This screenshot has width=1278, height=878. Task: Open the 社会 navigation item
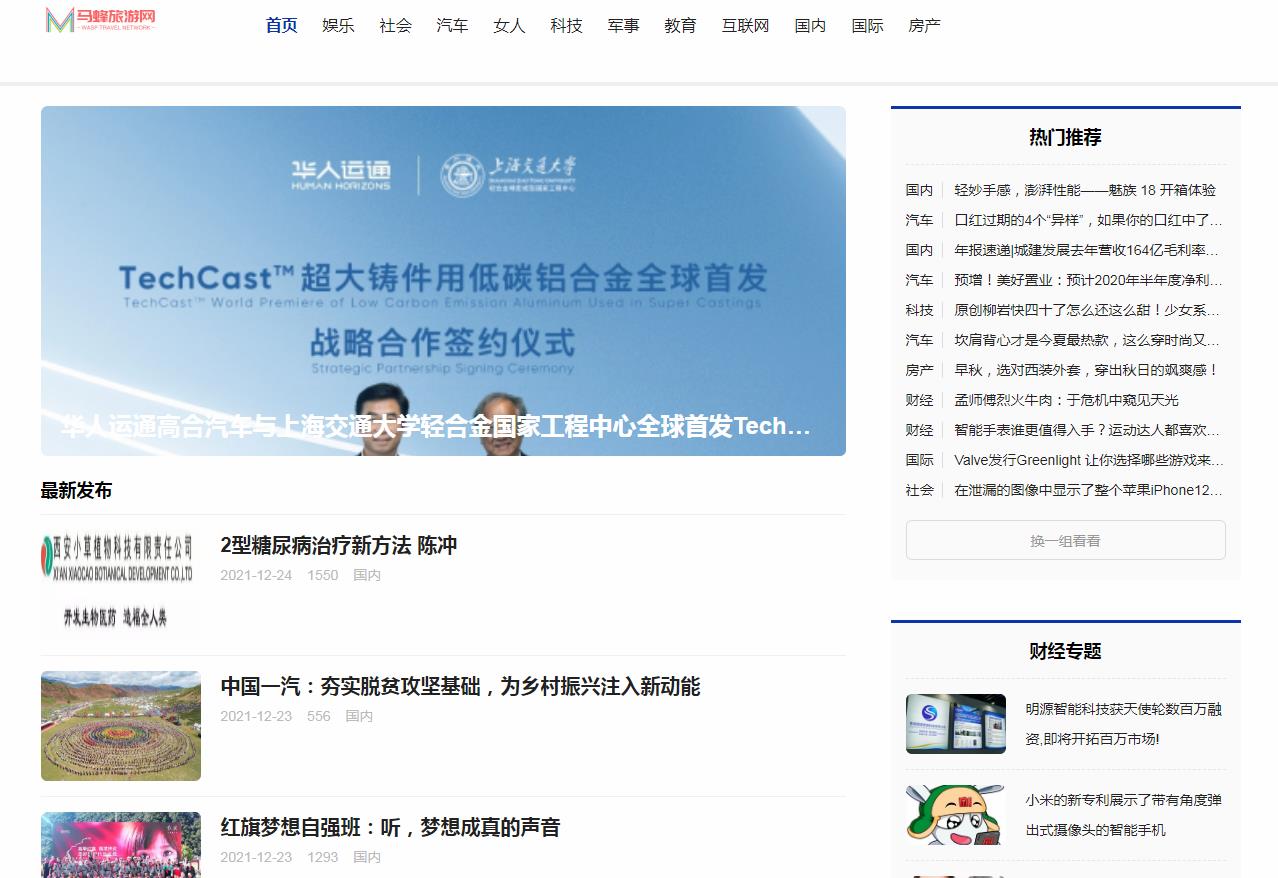tap(395, 26)
